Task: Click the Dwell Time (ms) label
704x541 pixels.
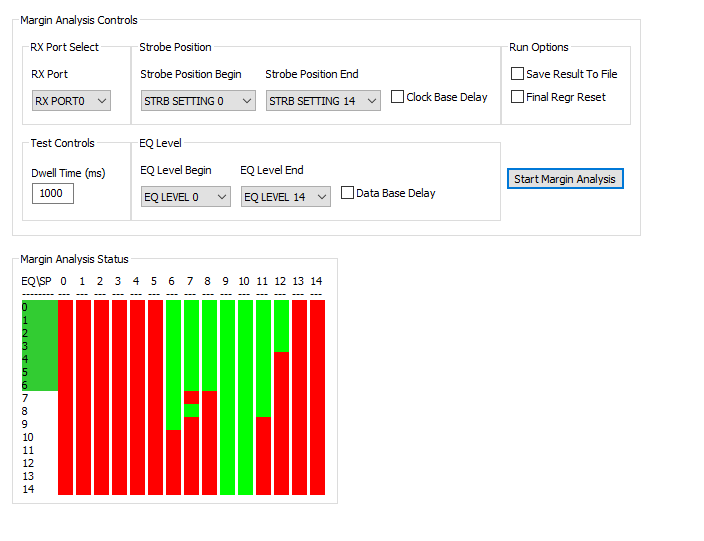Action: 68,173
